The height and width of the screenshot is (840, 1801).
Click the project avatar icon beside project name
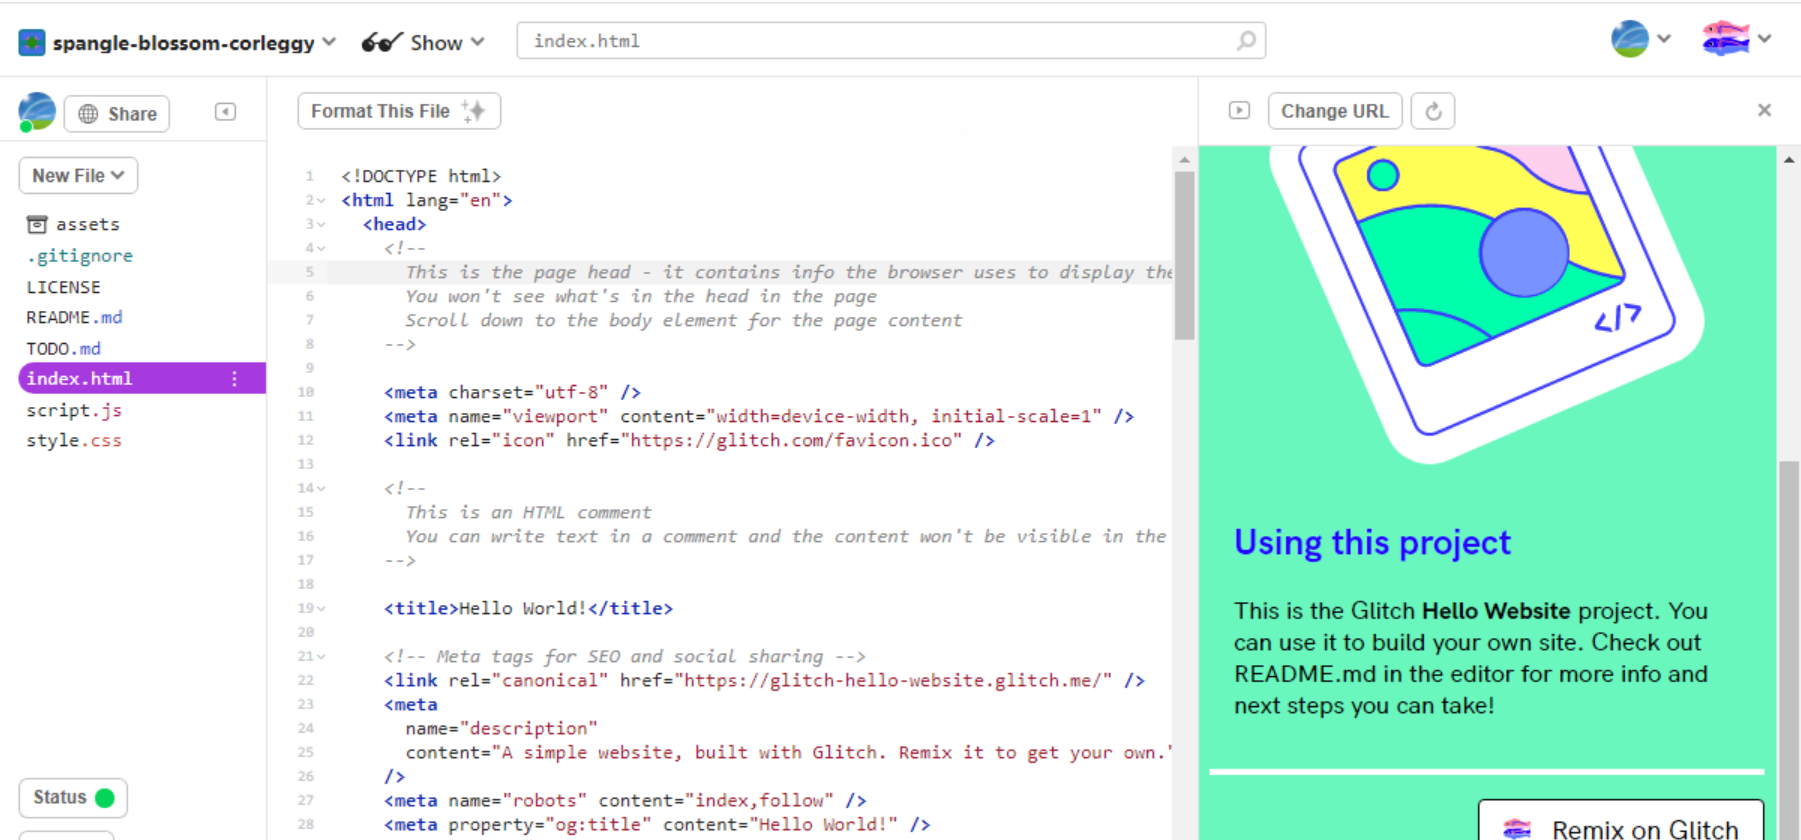click(32, 43)
